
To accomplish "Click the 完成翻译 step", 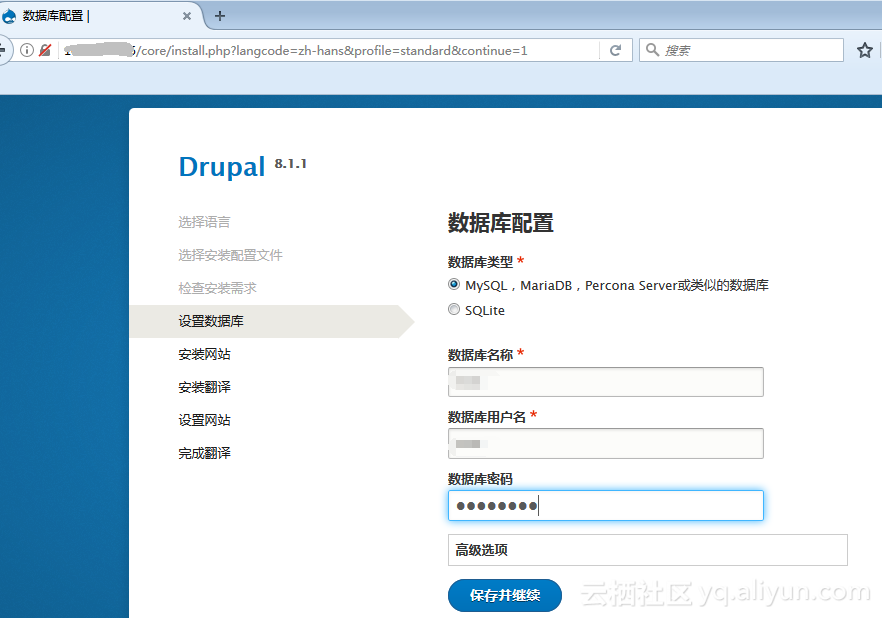I will click(x=204, y=453).
